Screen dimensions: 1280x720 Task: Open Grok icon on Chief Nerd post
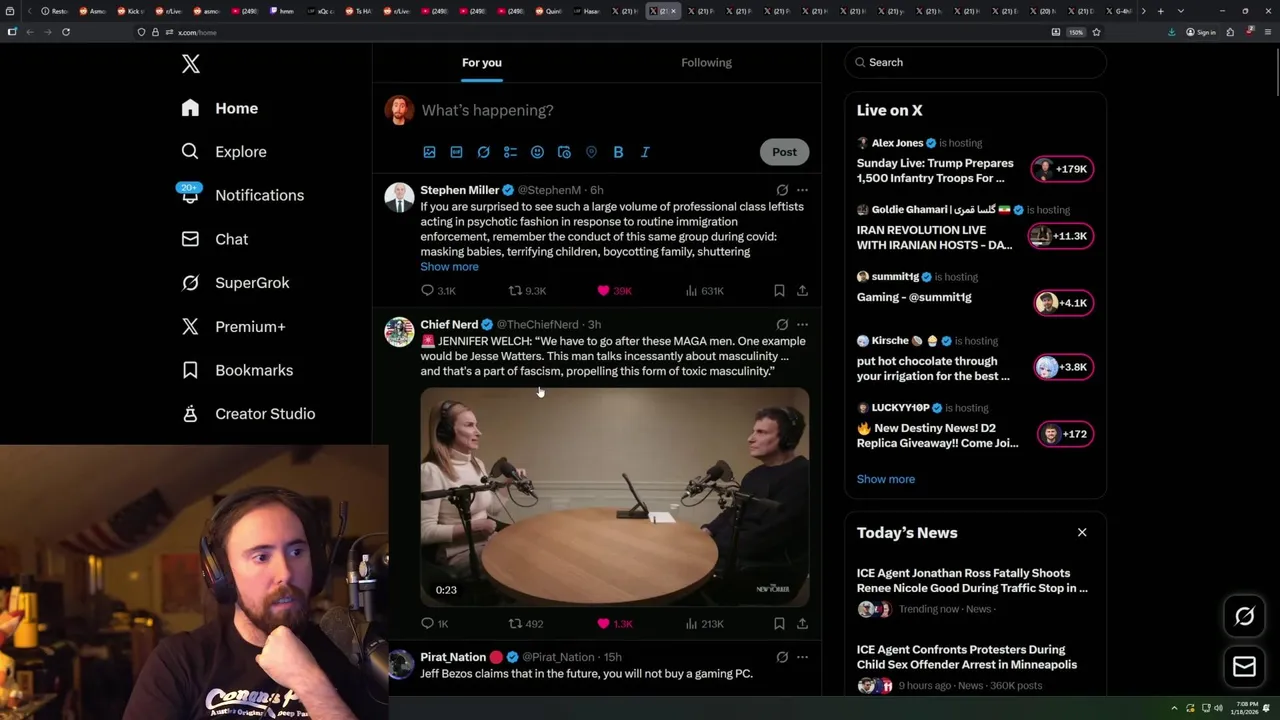pyautogui.click(x=782, y=325)
